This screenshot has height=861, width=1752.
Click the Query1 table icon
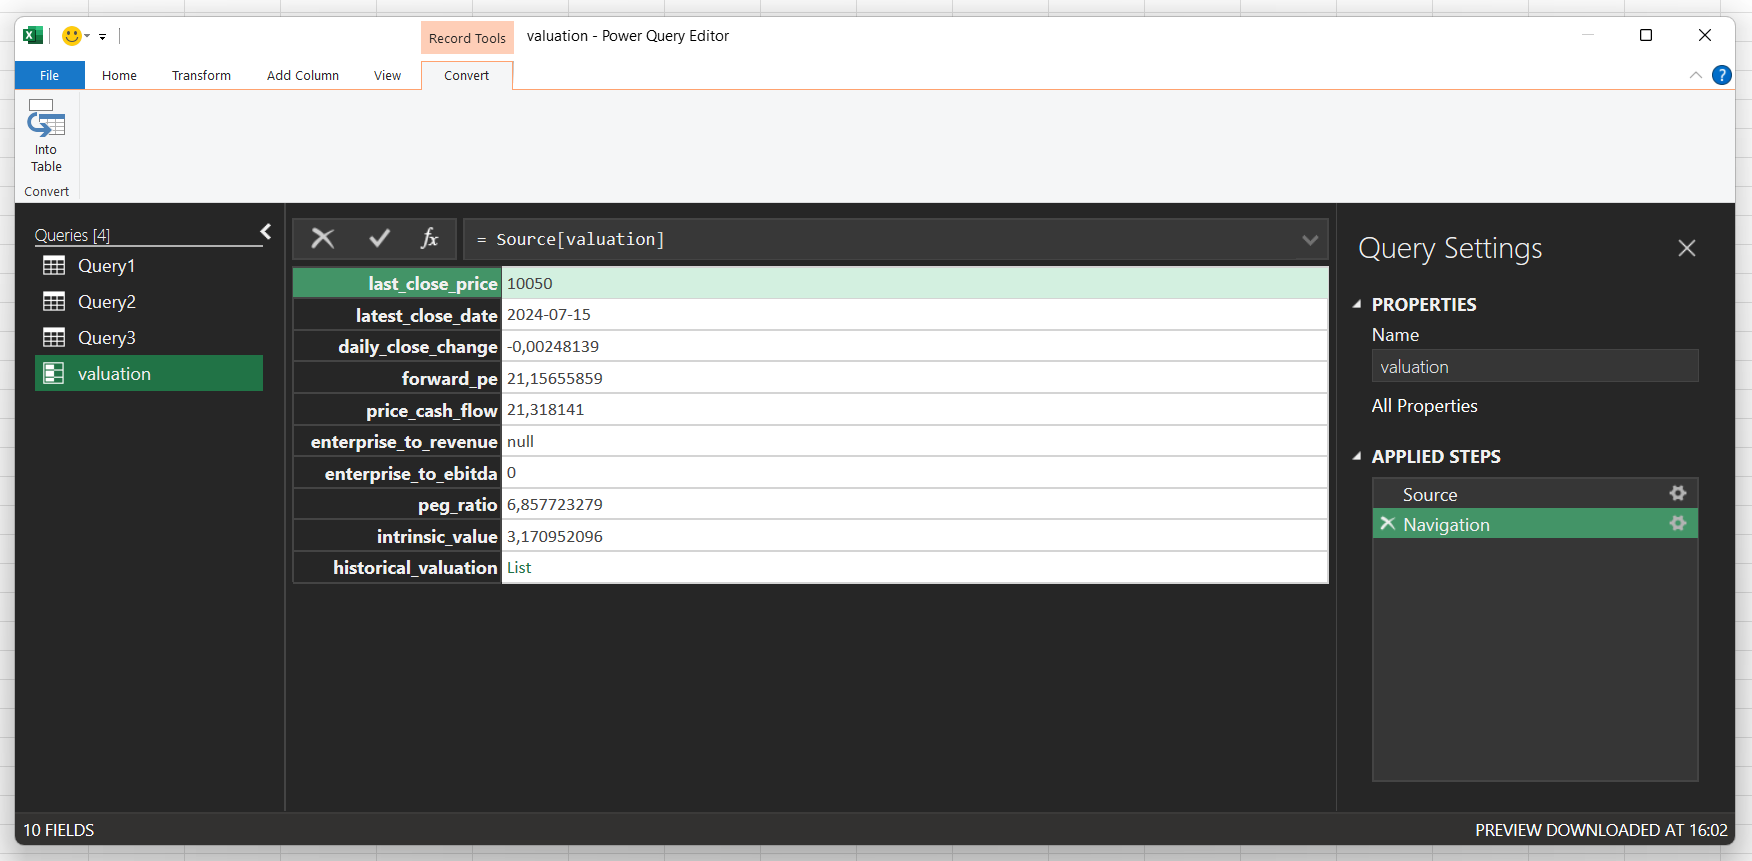pos(54,266)
